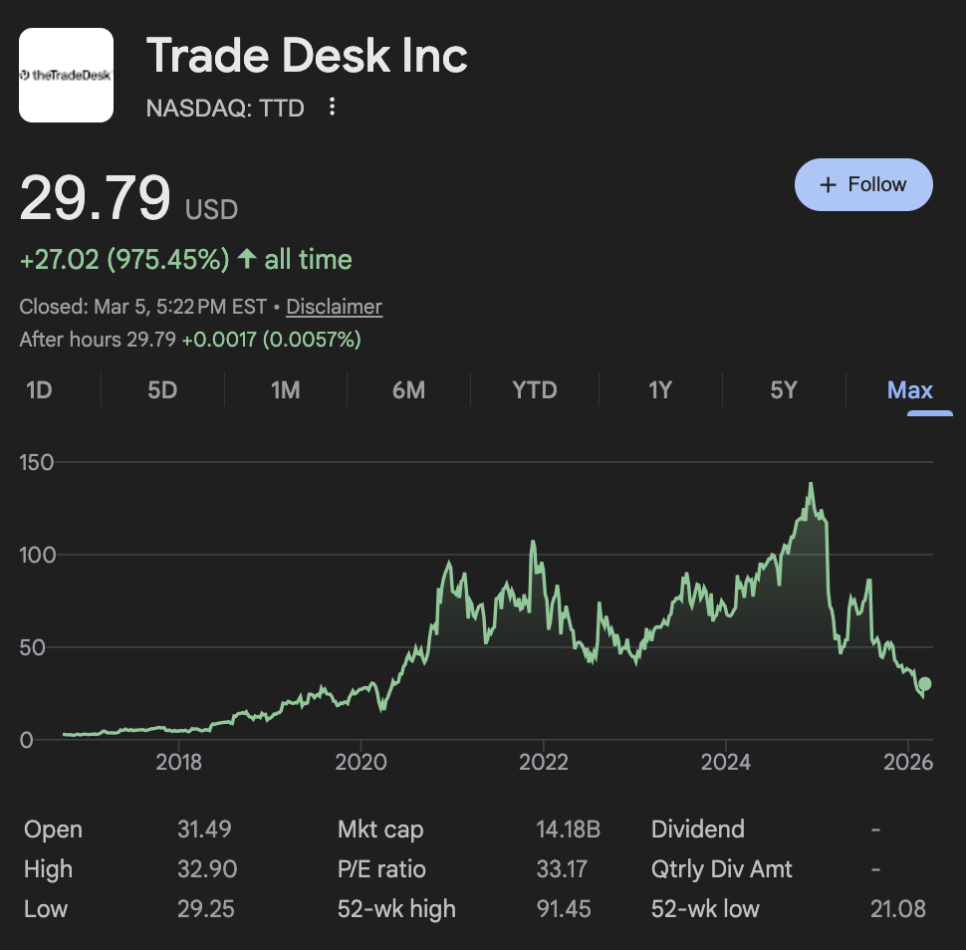
Task: Open the Disclaimer link
Action: pos(334,307)
